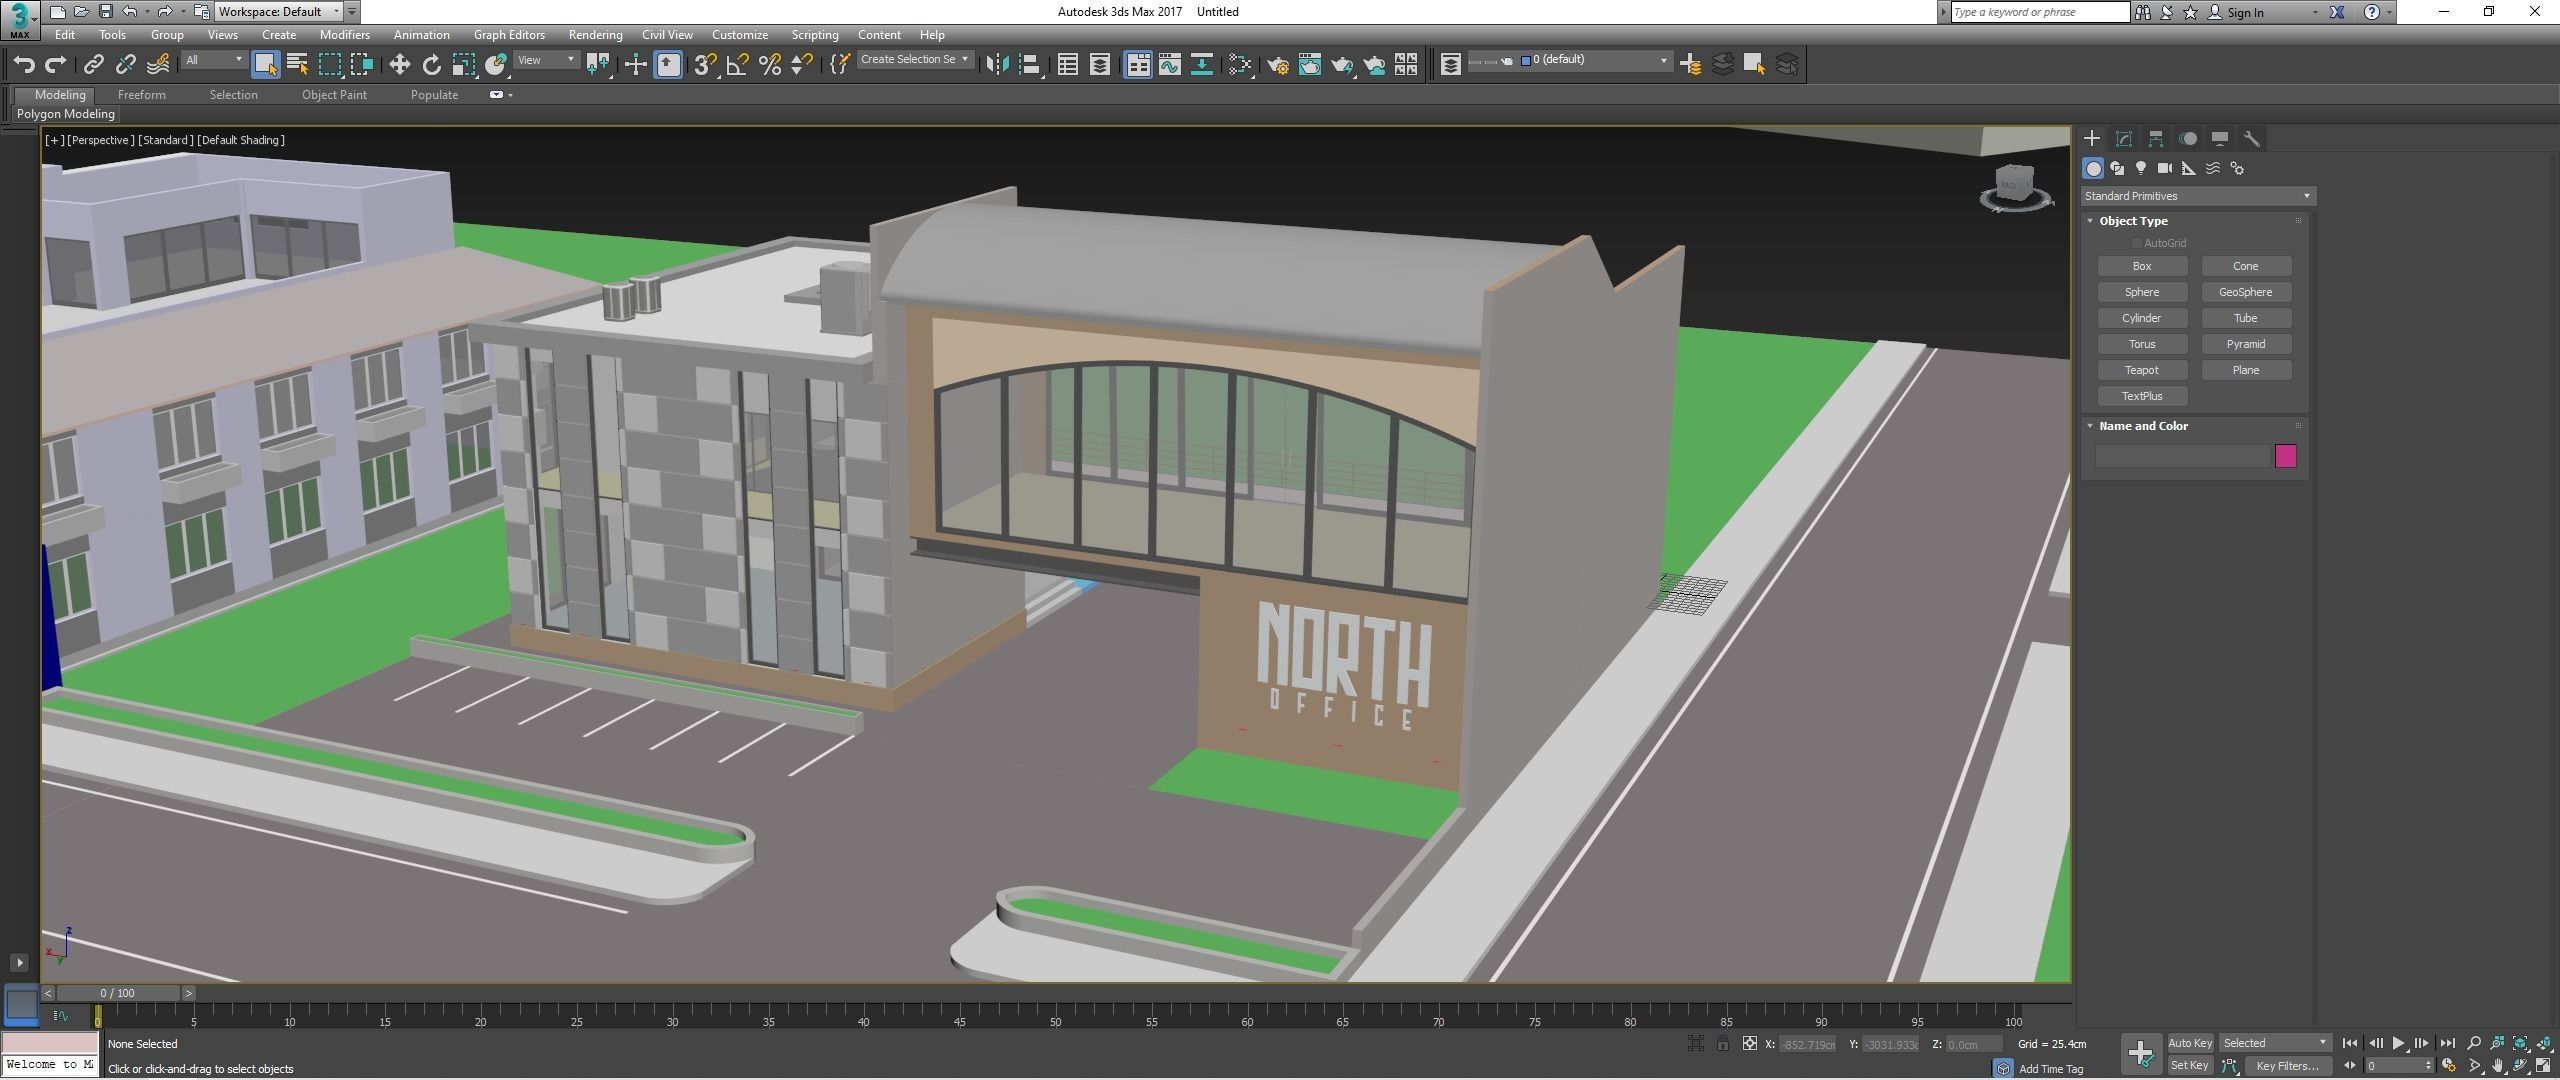Click the Unlink Selection icon

pos(125,65)
